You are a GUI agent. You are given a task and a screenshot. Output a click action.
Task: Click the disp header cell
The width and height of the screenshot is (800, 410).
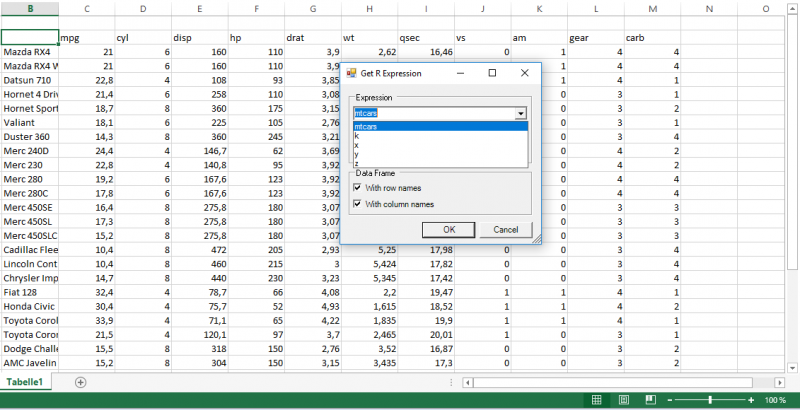pyautogui.click(x=200, y=38)
